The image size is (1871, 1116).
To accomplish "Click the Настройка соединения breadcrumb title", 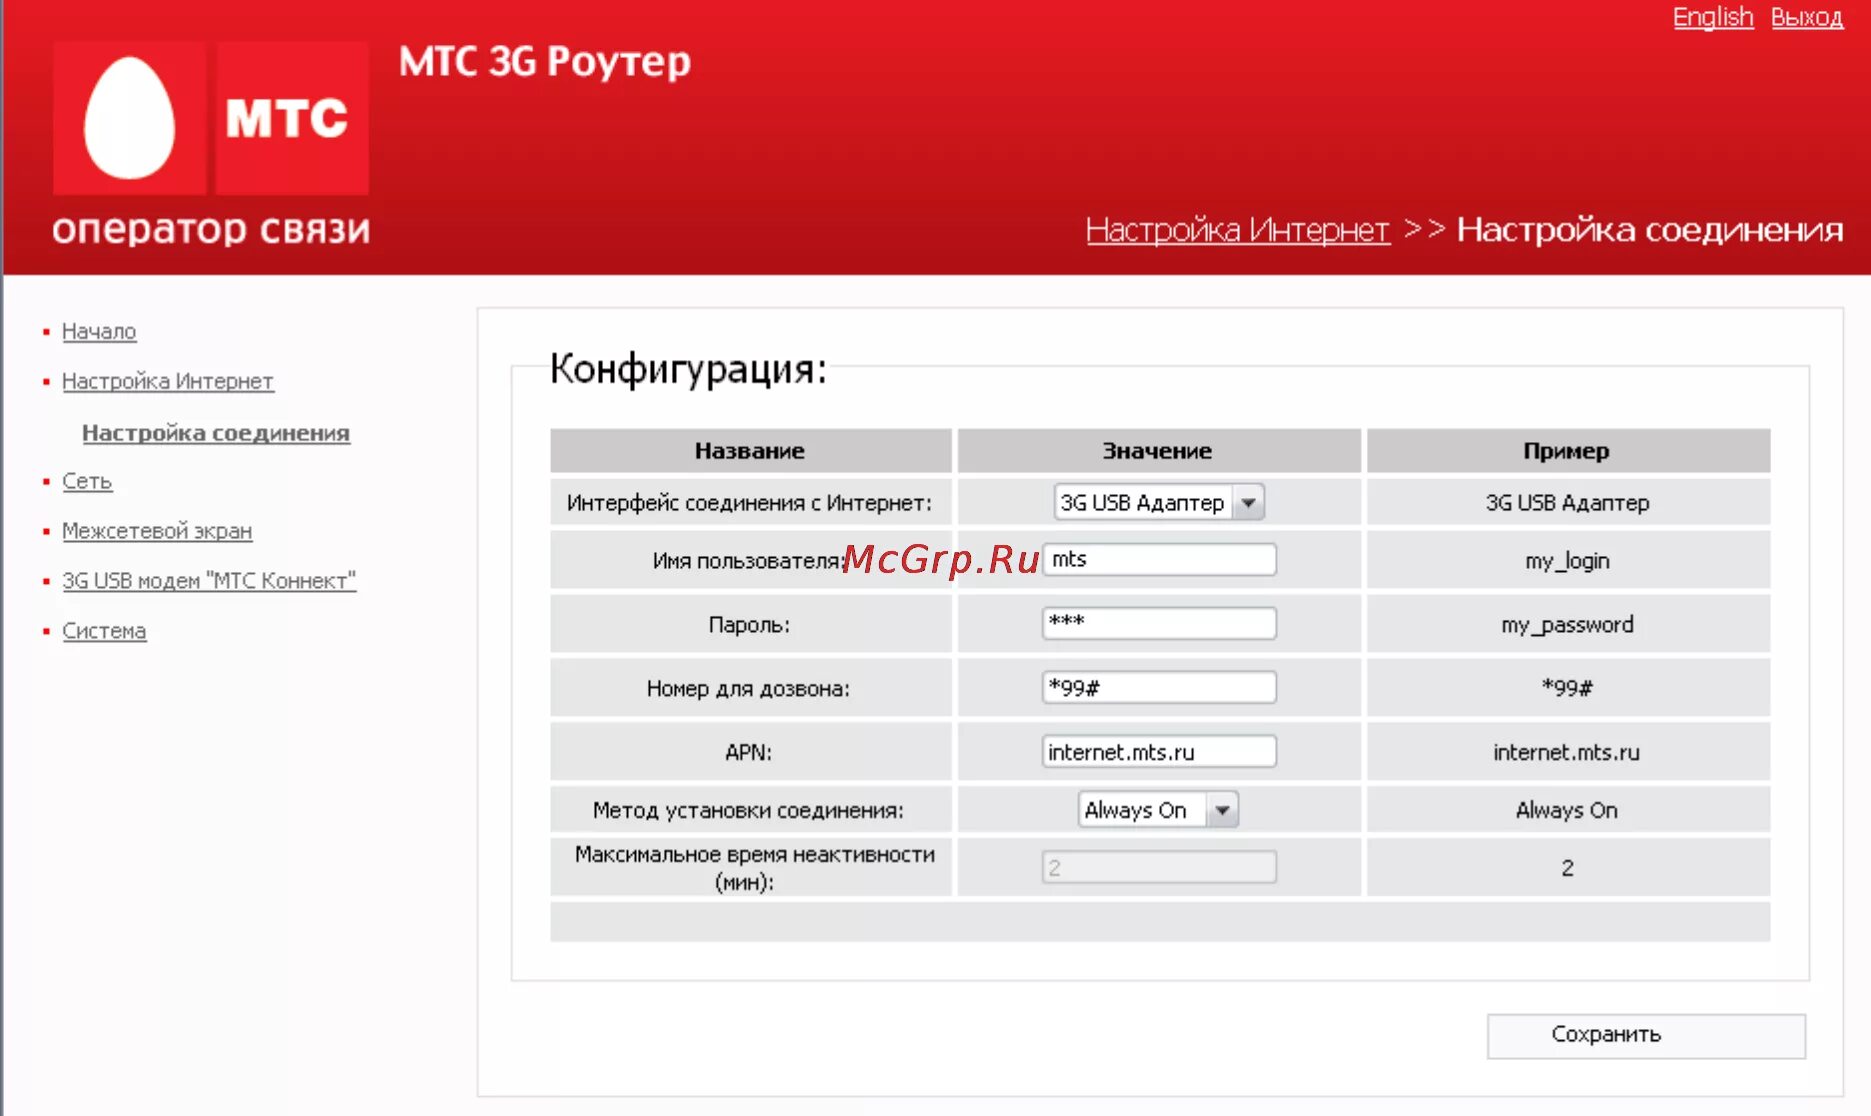I will click(x=1650, y=230).
